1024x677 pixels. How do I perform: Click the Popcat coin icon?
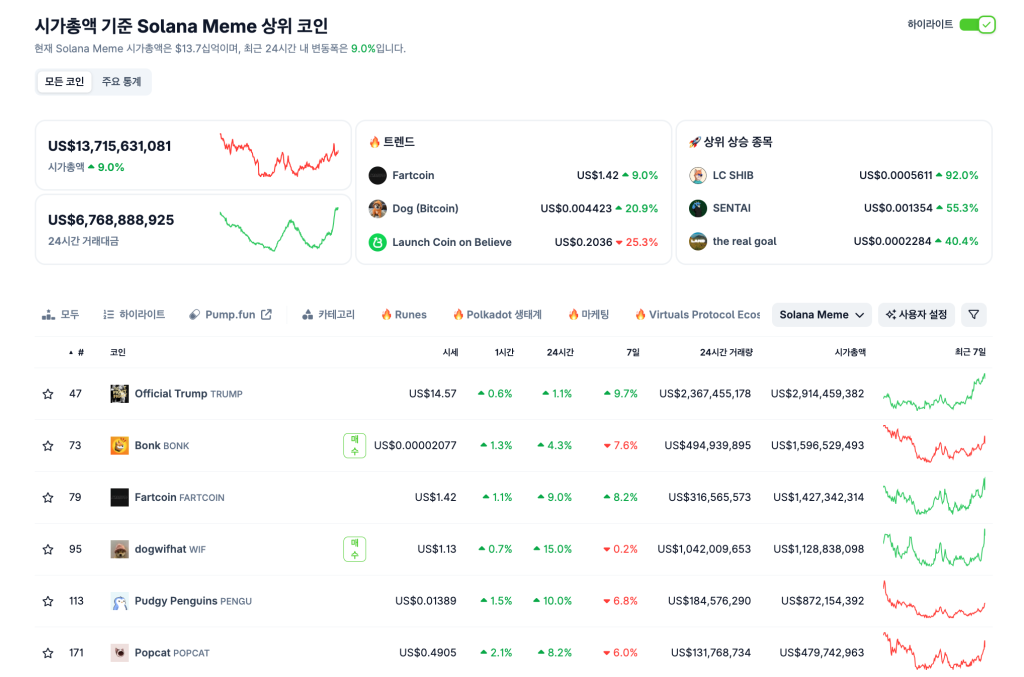pos(119,653)
